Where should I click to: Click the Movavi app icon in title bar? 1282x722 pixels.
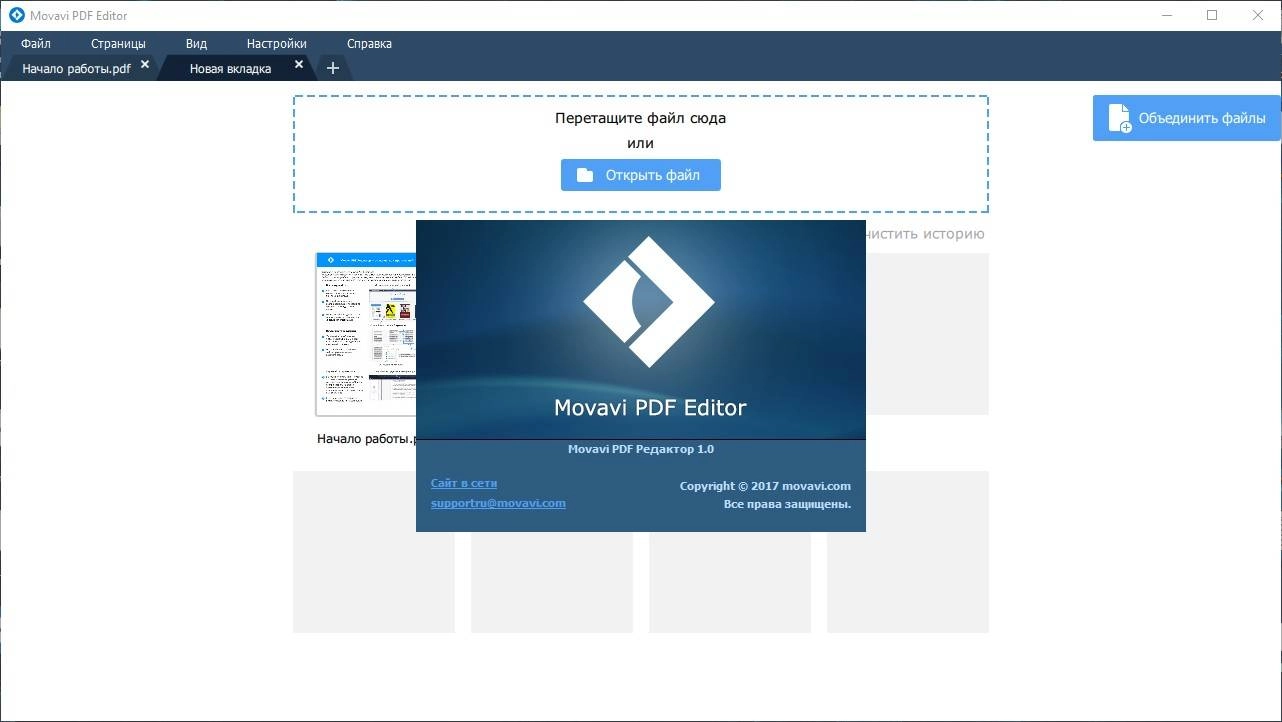(x=16, y=15)
